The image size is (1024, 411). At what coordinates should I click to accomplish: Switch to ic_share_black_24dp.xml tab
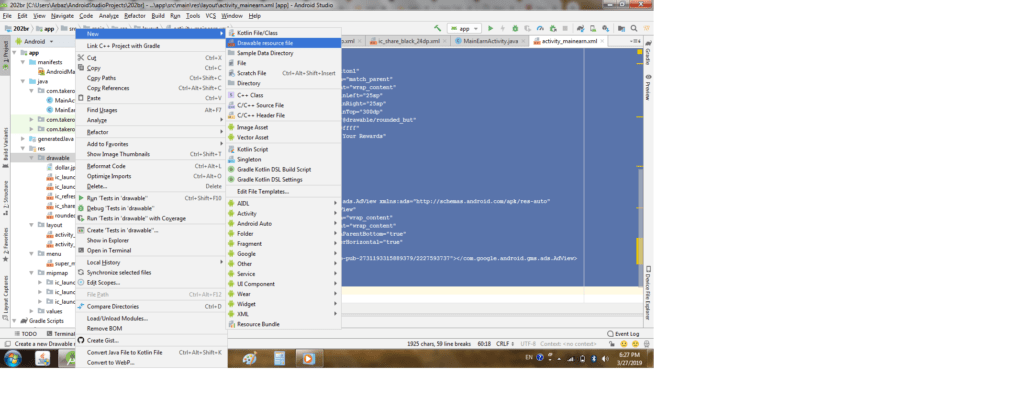pyautogui.click(x=408, y=41)
